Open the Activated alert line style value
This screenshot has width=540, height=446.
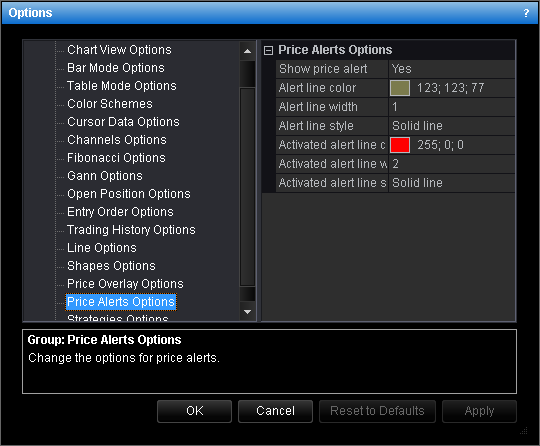451,183
